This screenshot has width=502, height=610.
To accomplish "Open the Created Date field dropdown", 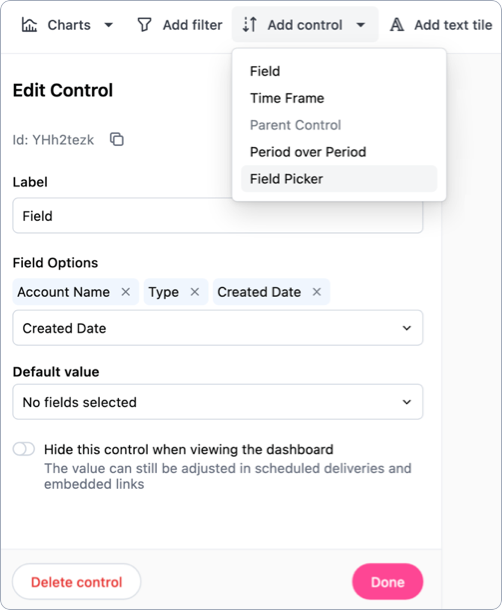I will (218, 328).
